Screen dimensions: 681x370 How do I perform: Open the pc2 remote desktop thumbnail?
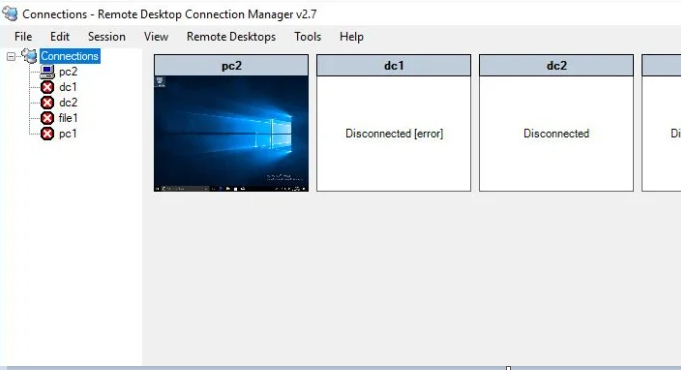[x=231, y=133]
